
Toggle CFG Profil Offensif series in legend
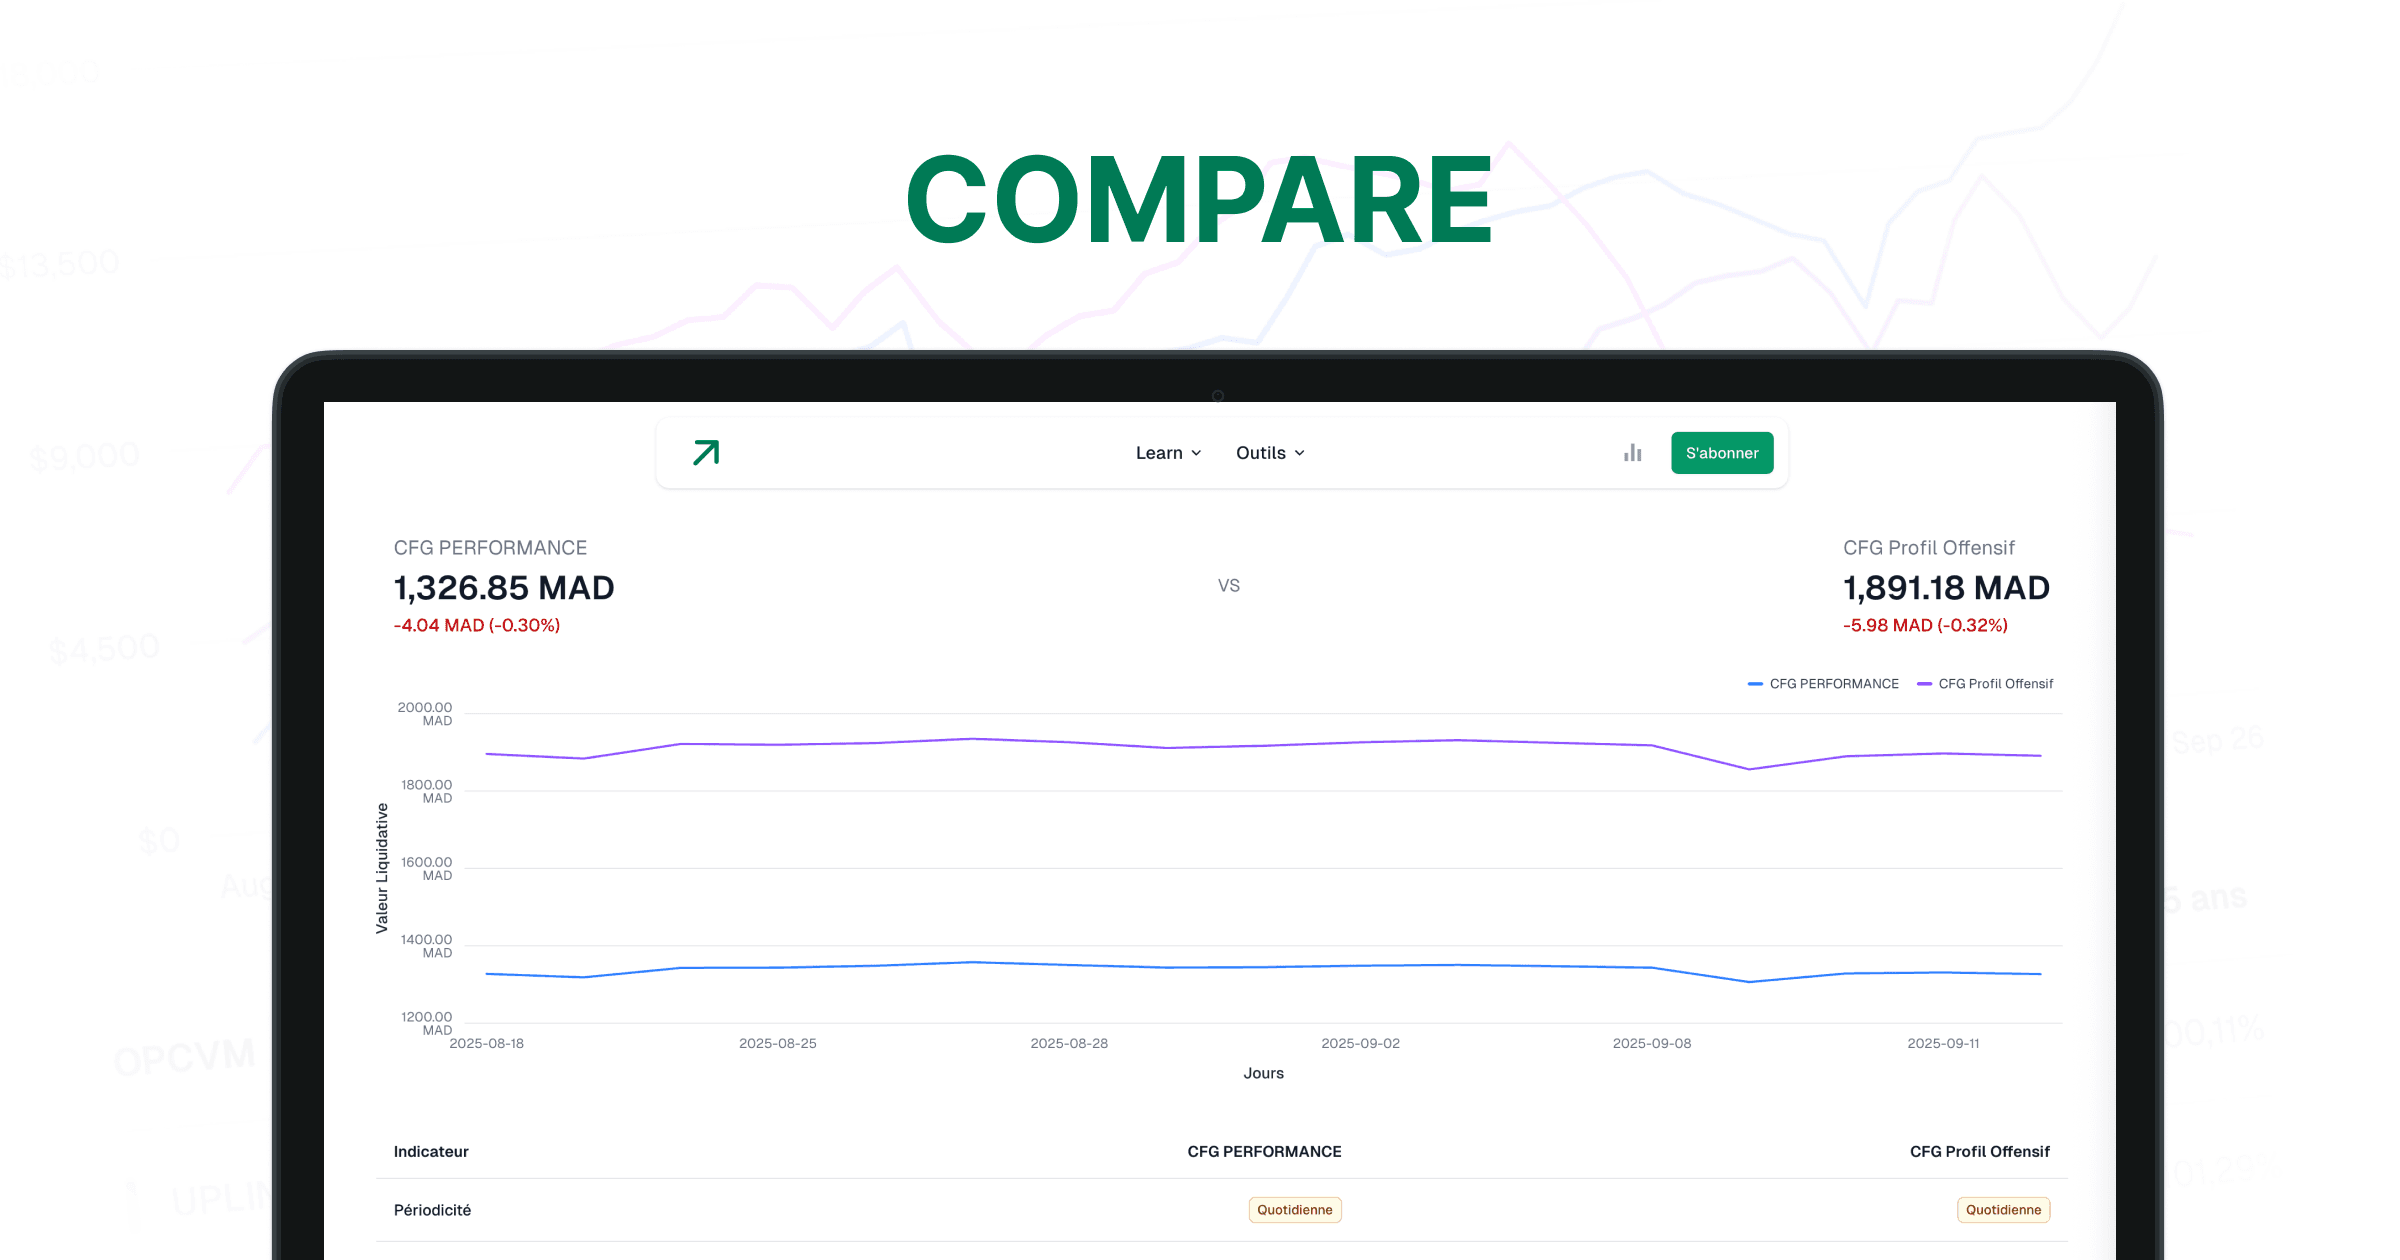coord(1995,684)
